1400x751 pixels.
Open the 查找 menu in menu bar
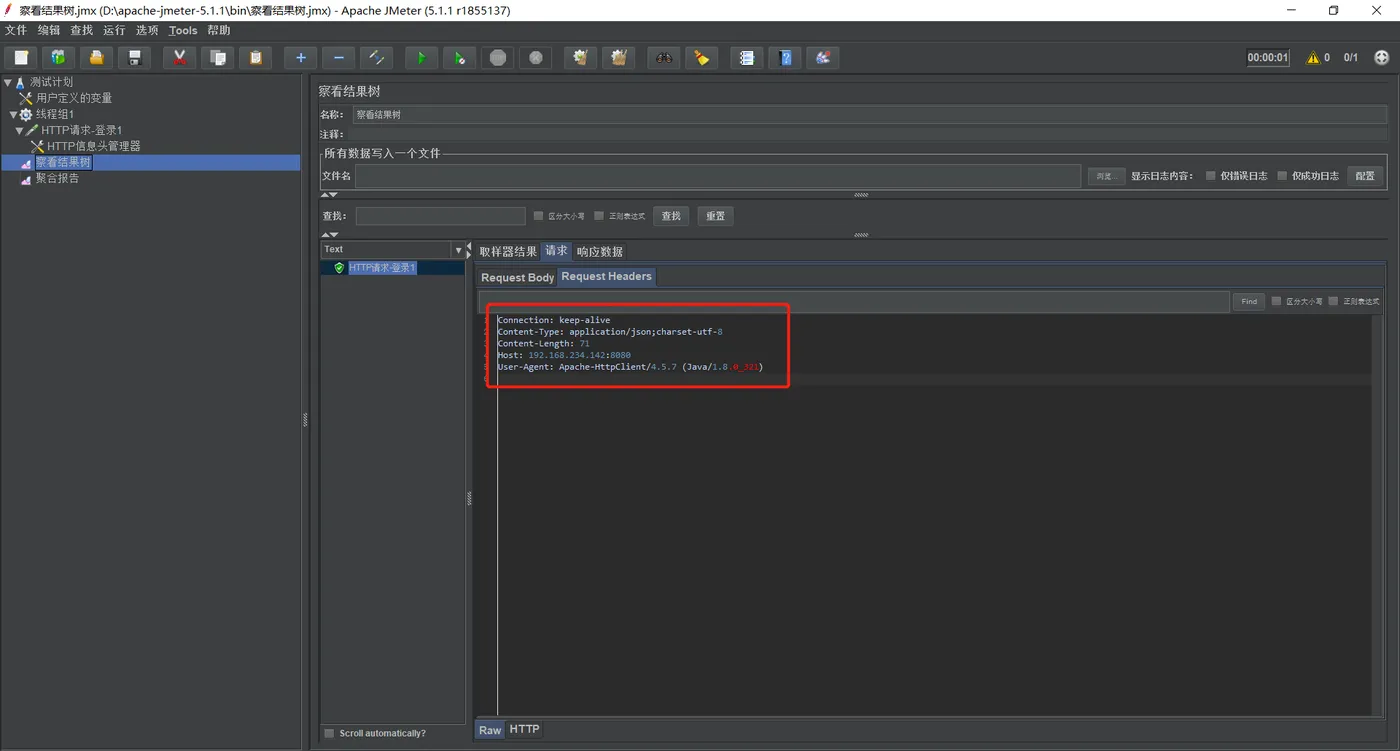click(x=81, y=31)
